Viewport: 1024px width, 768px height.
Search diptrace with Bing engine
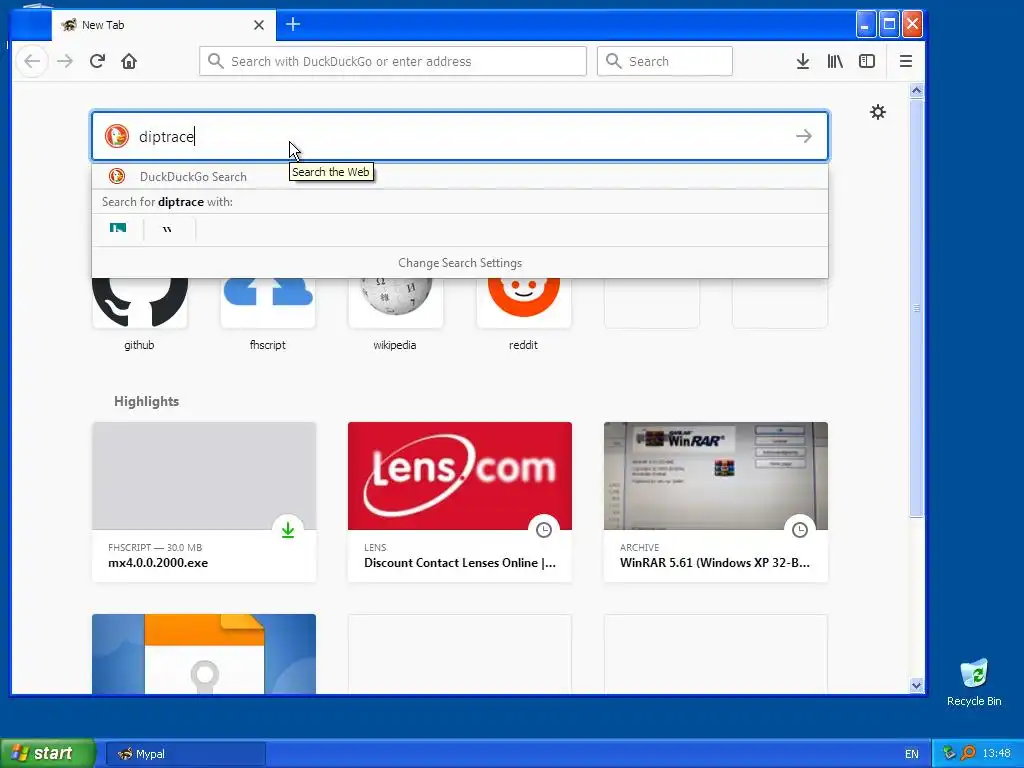118,230
